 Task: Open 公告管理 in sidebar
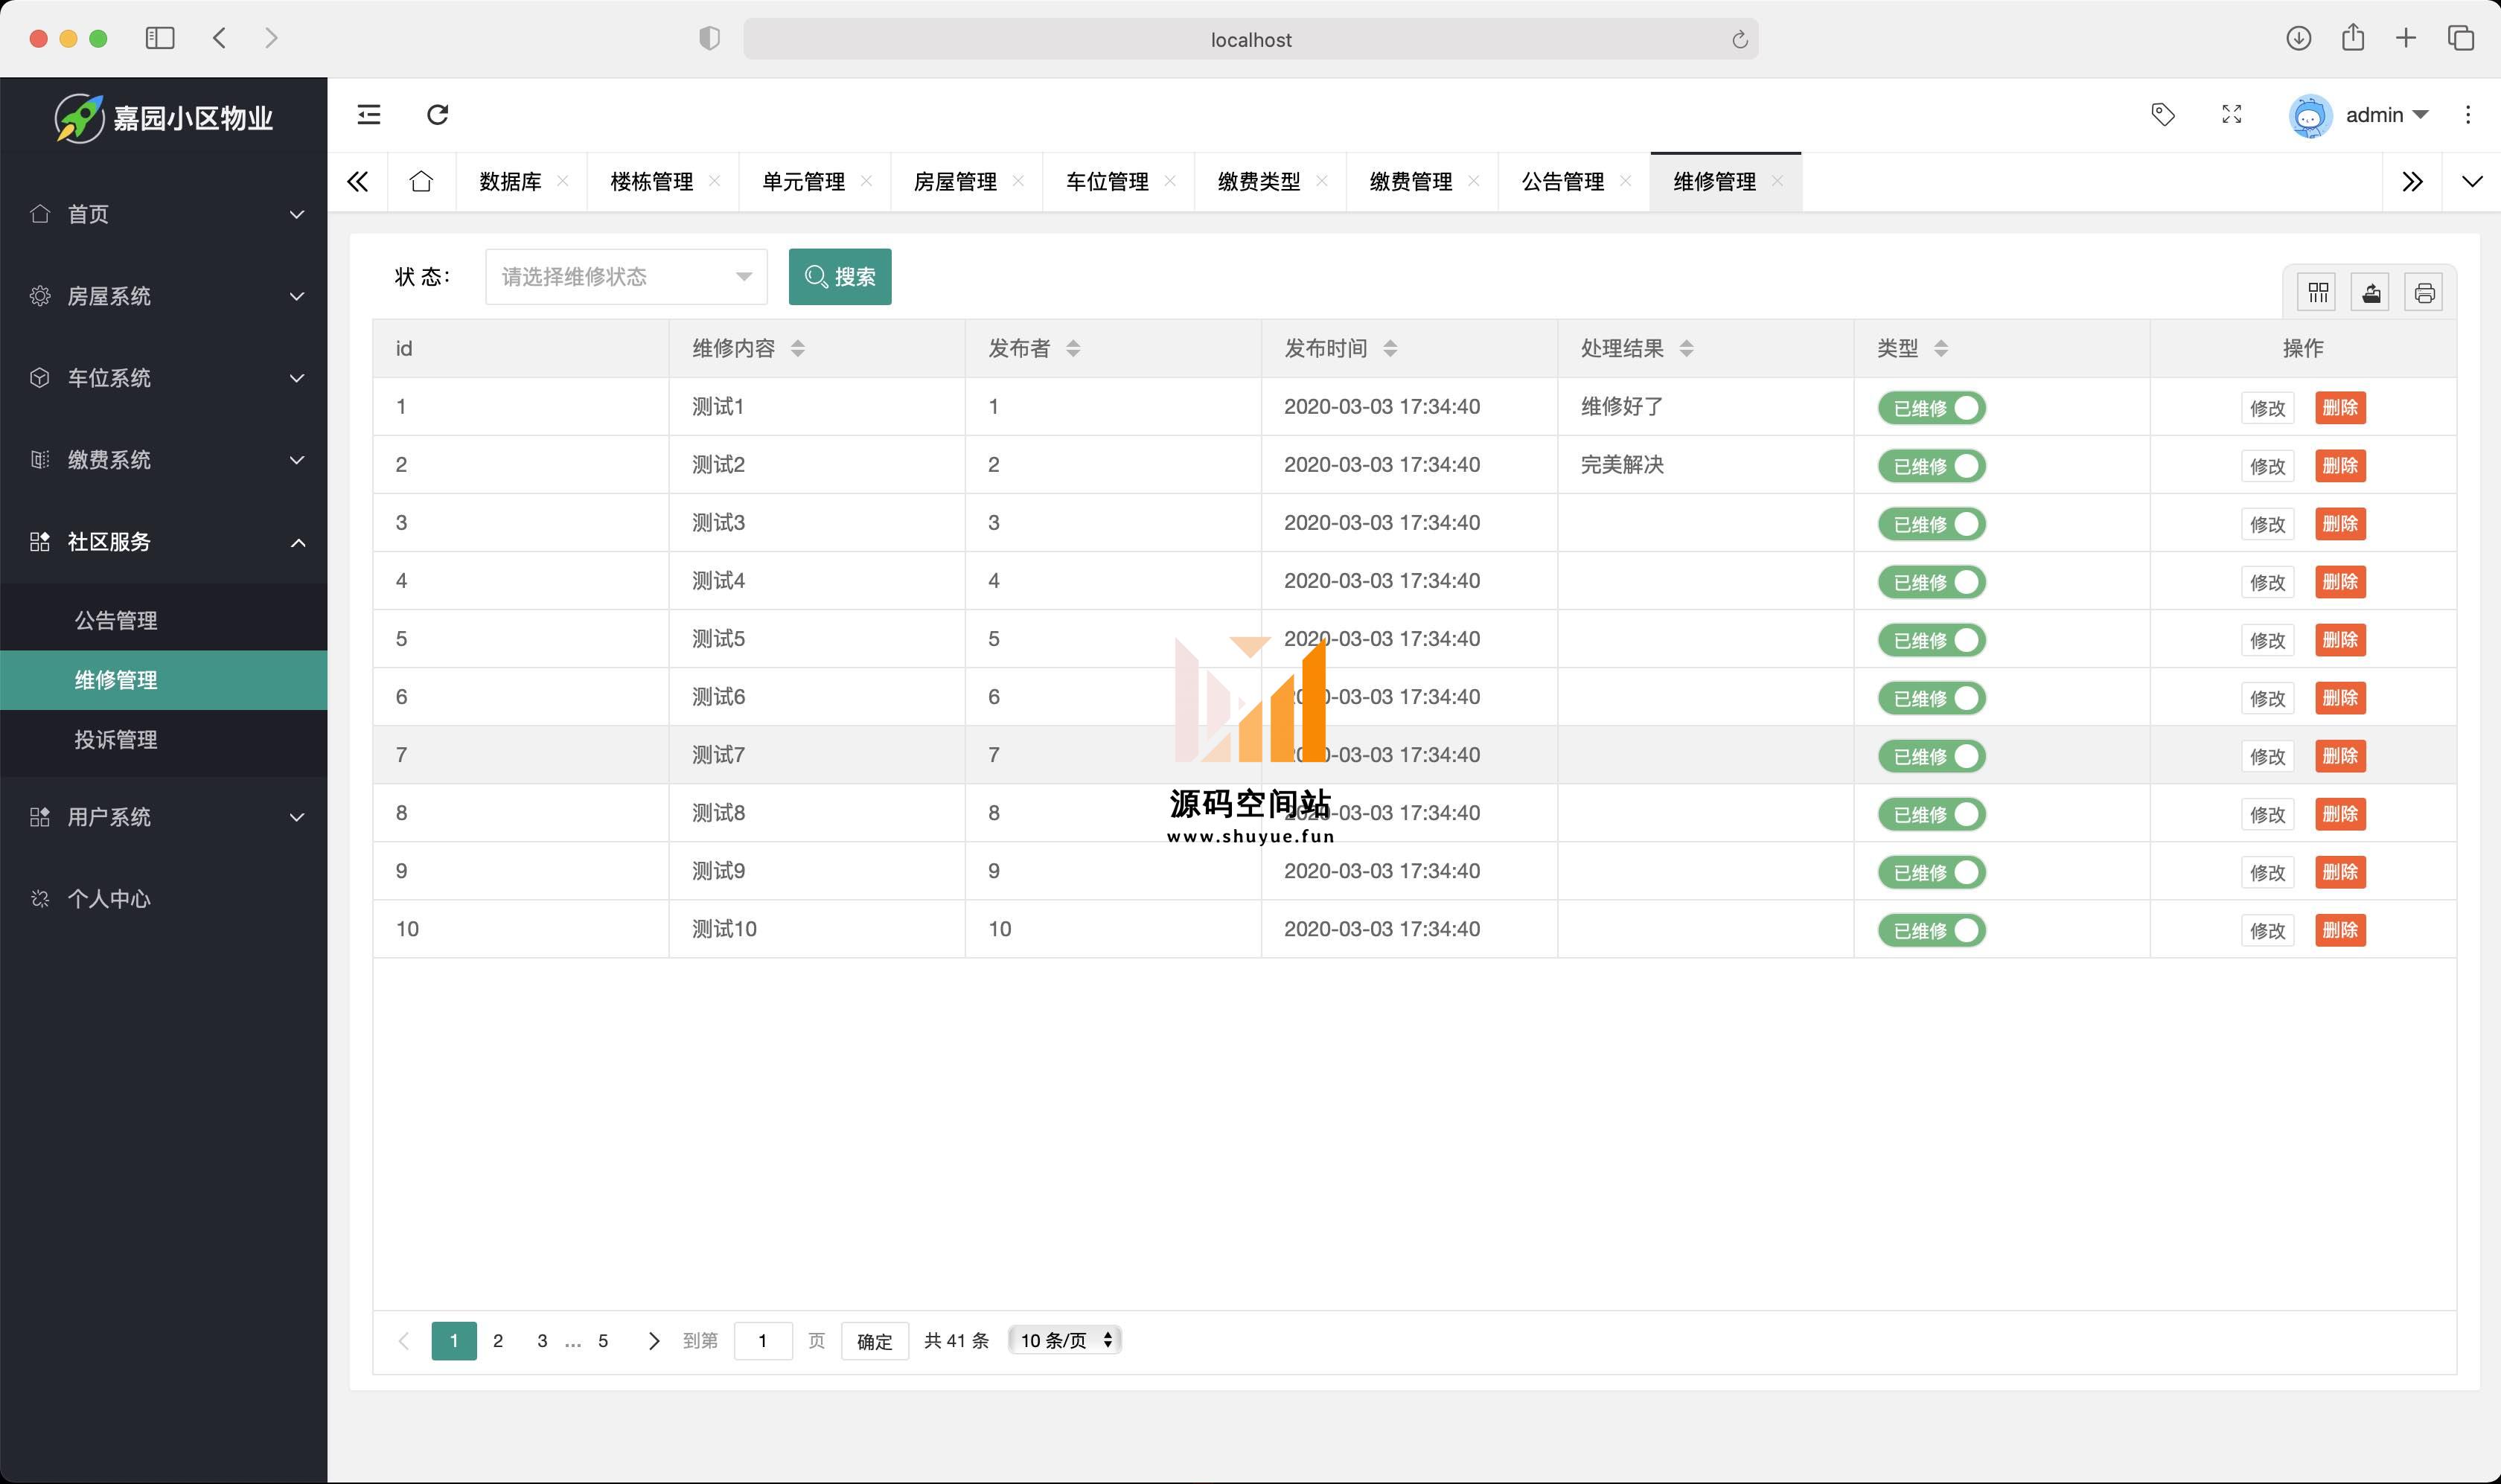[164, 621]
